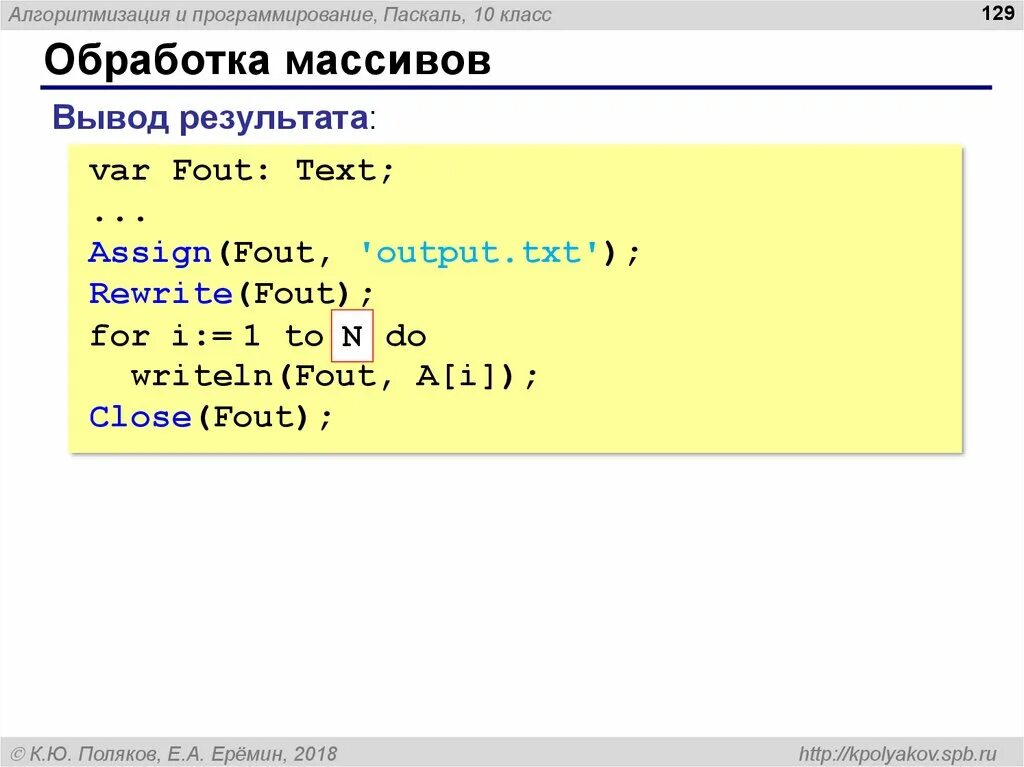Viewport: 1024px width, 767px height.
Task: Select the boxed 'N' in the for loop
Action: click(352, 336)
